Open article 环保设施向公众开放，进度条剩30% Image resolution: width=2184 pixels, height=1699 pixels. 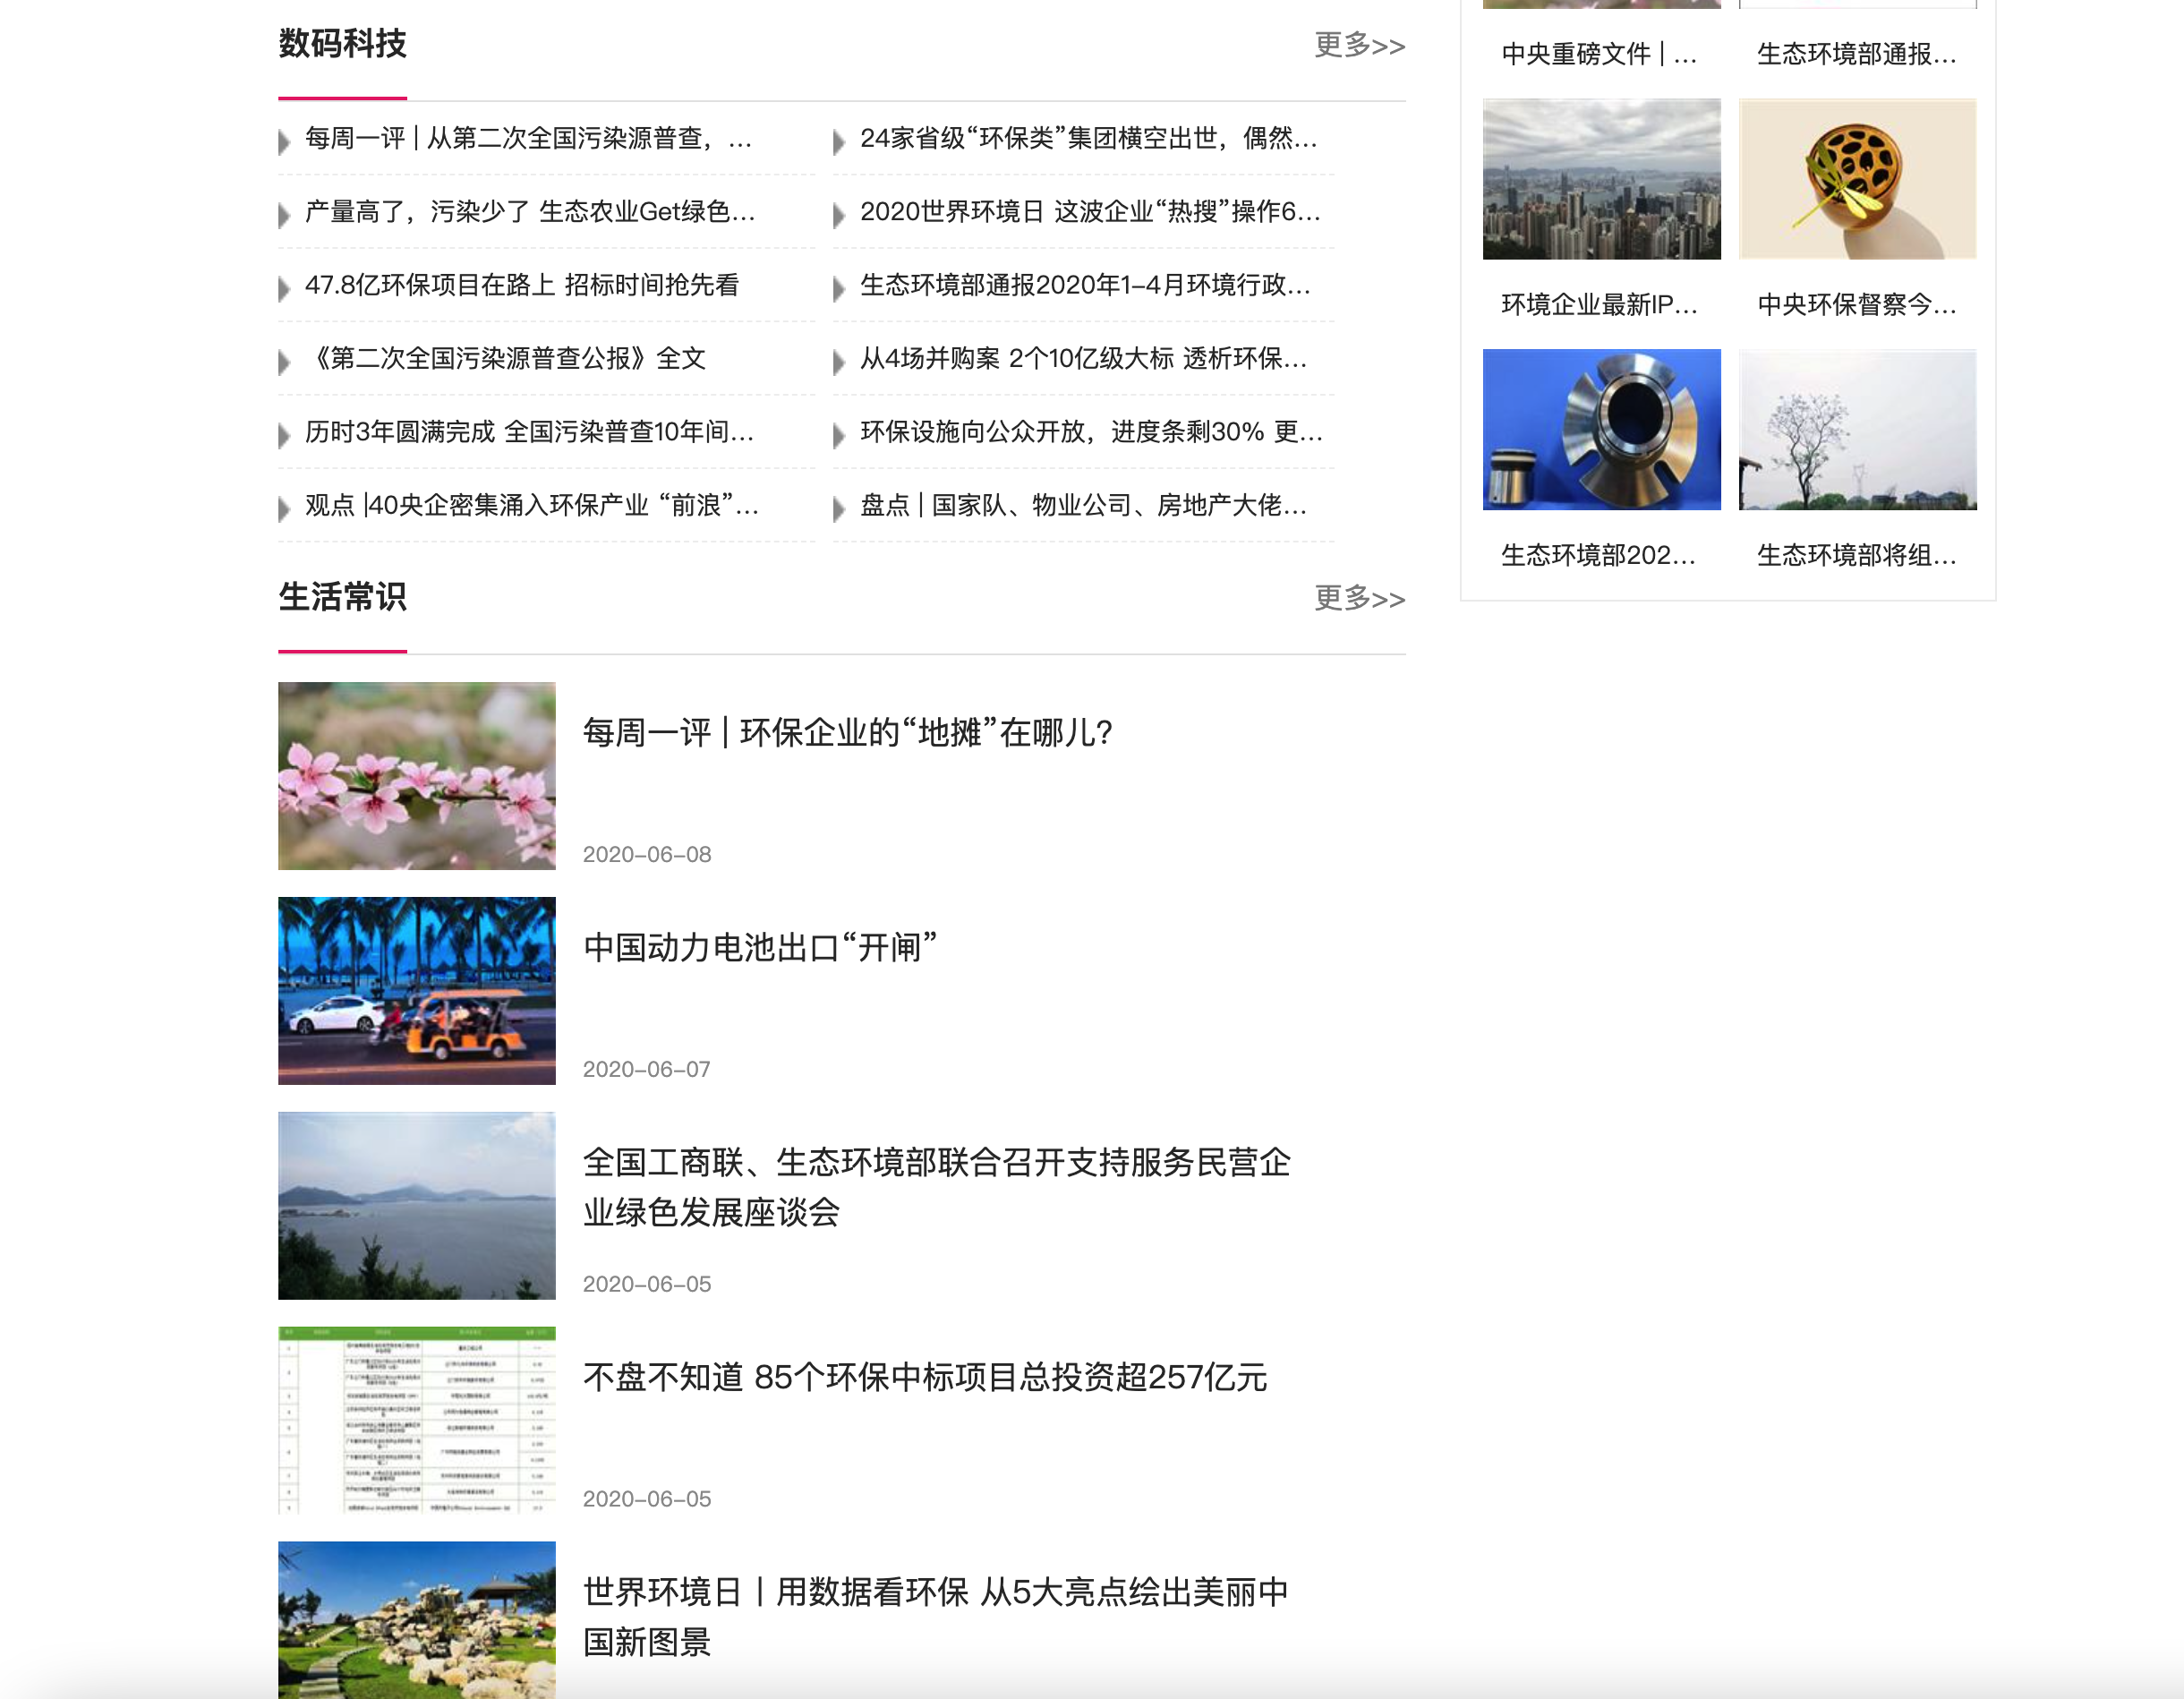click(x=1092, y=432)
